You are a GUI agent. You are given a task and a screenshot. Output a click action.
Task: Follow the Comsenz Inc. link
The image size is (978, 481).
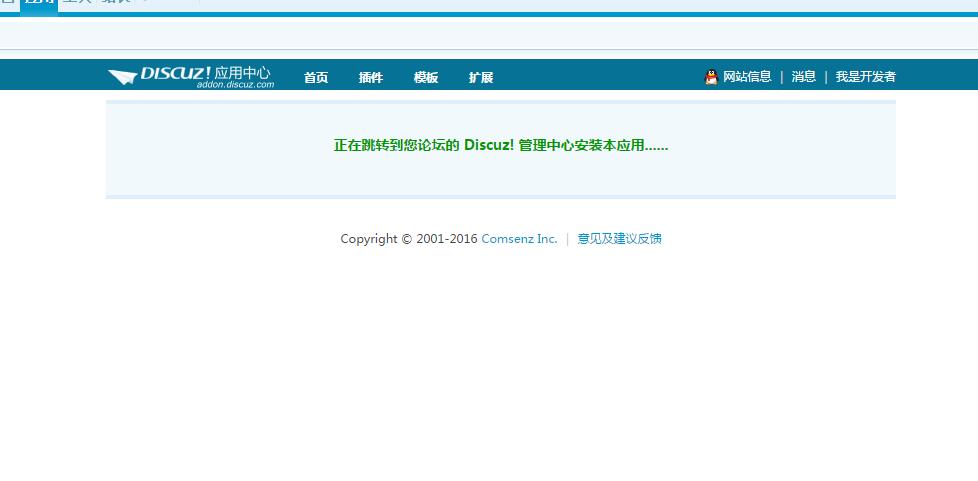coord(519,238)
